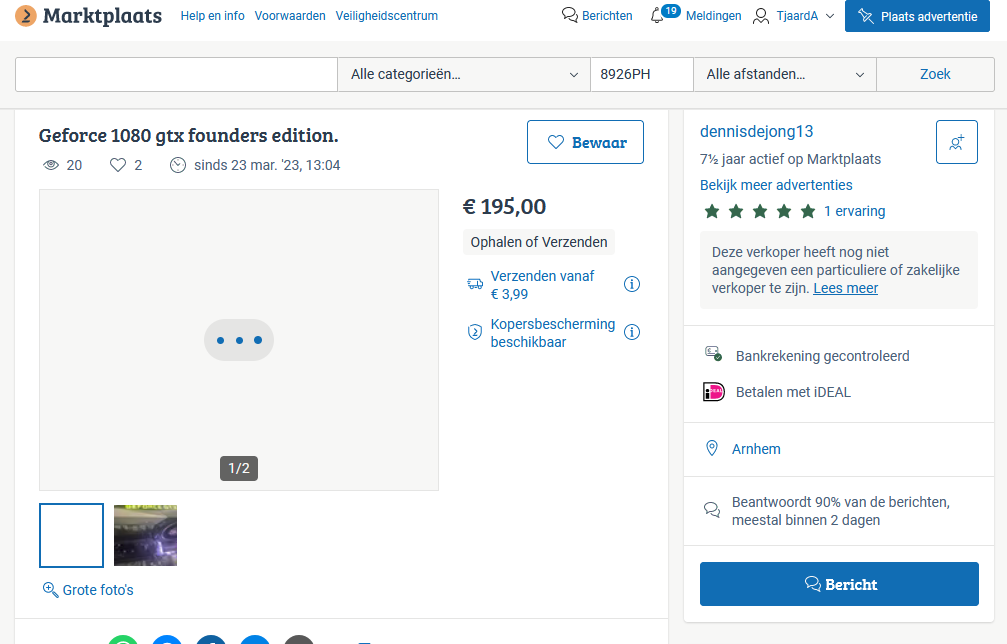Viewport: 1007px width, 644px height.
Task: Click the clock icon by listing date
Action: coord(178,165)
